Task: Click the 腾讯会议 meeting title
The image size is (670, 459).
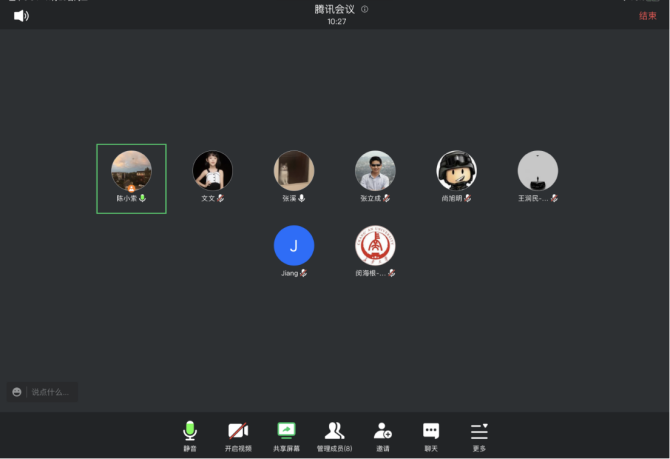Action: tap(335, 9)
